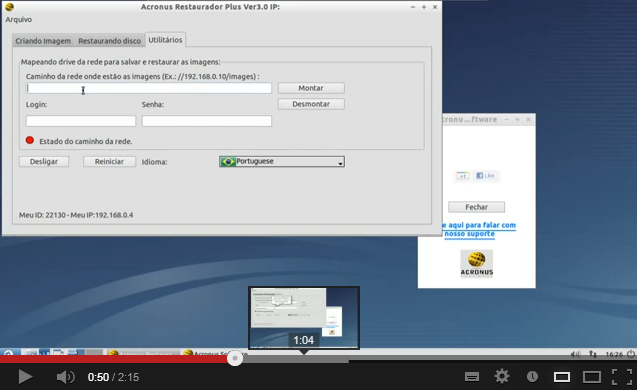Mute the video volume speaker icon
637x390 pixels.
point(65,377)
